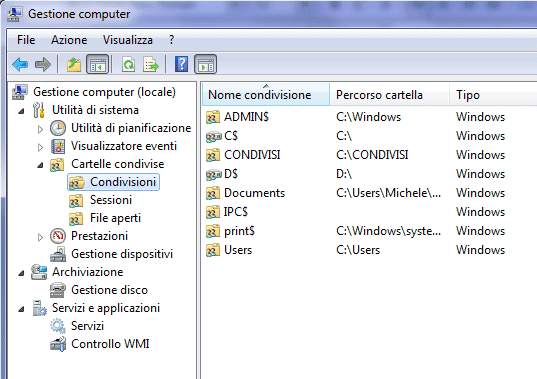Screen dimensions: 537x379
Task: Click the Visualizzatore eventi icon
Action: point(58,146)
